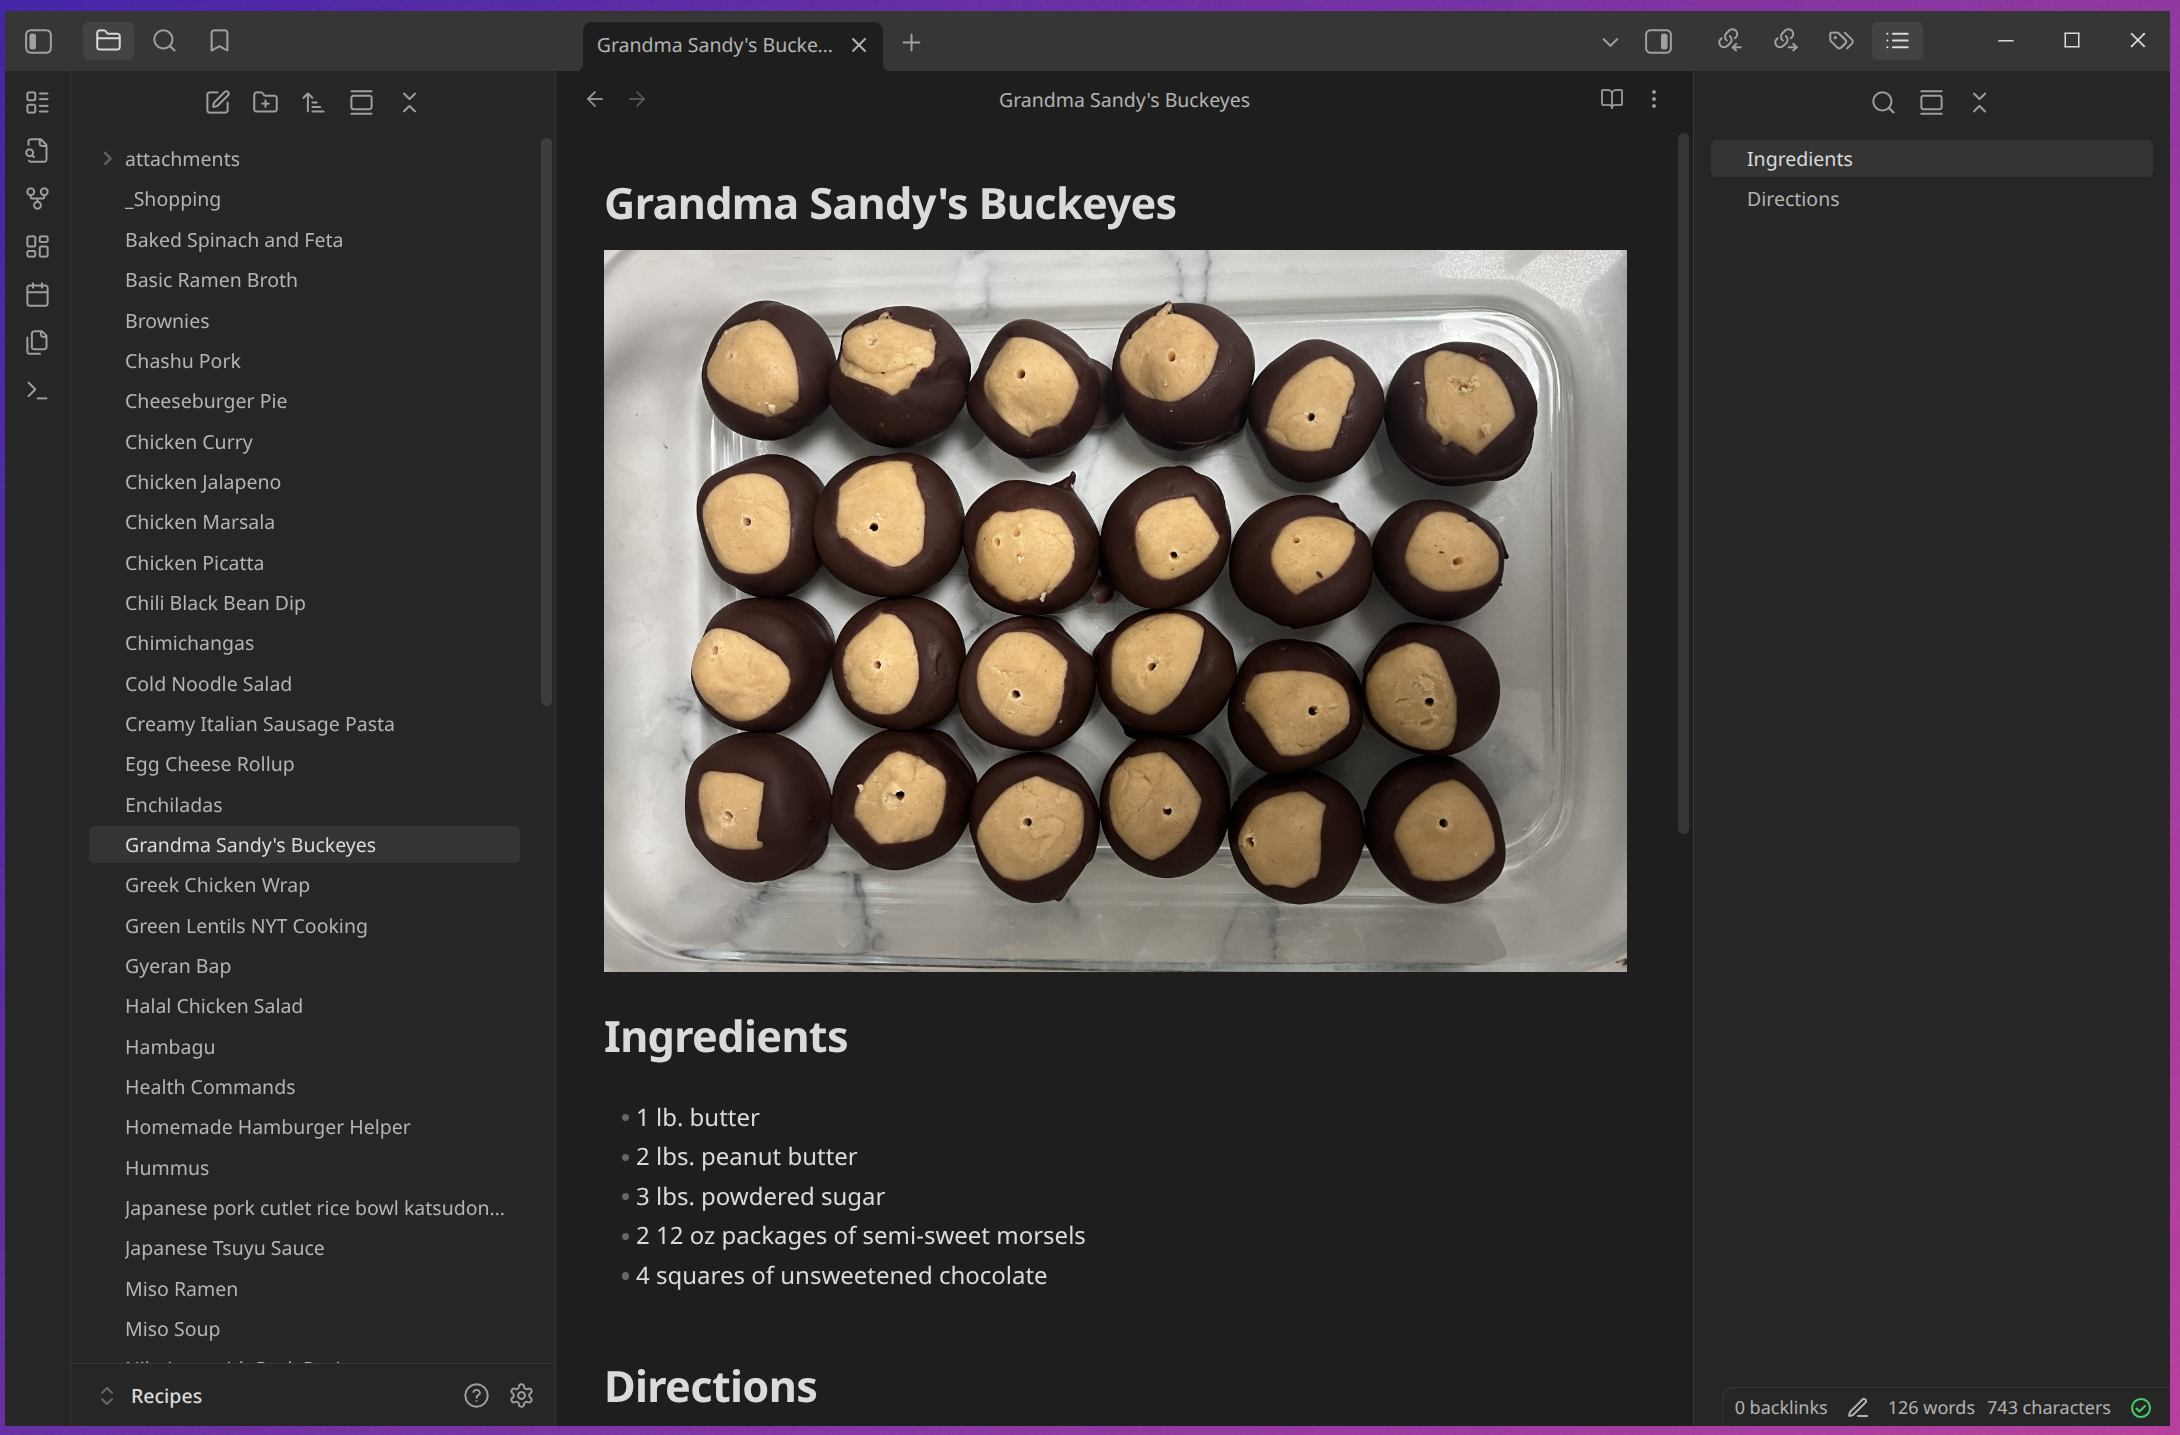Show the tags pane
The image size is (2180, 1435).
click(1841, 41)
